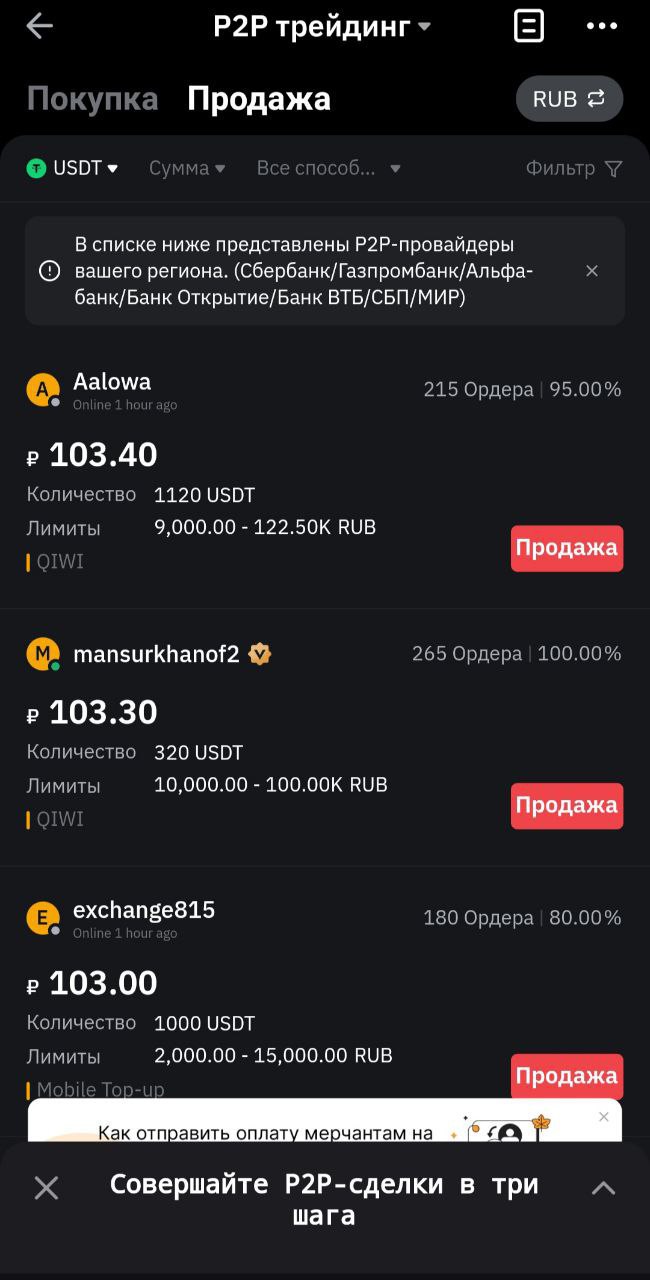Select the Продажа tab
Screen dimensions: 650x1280
pos(258,99)
